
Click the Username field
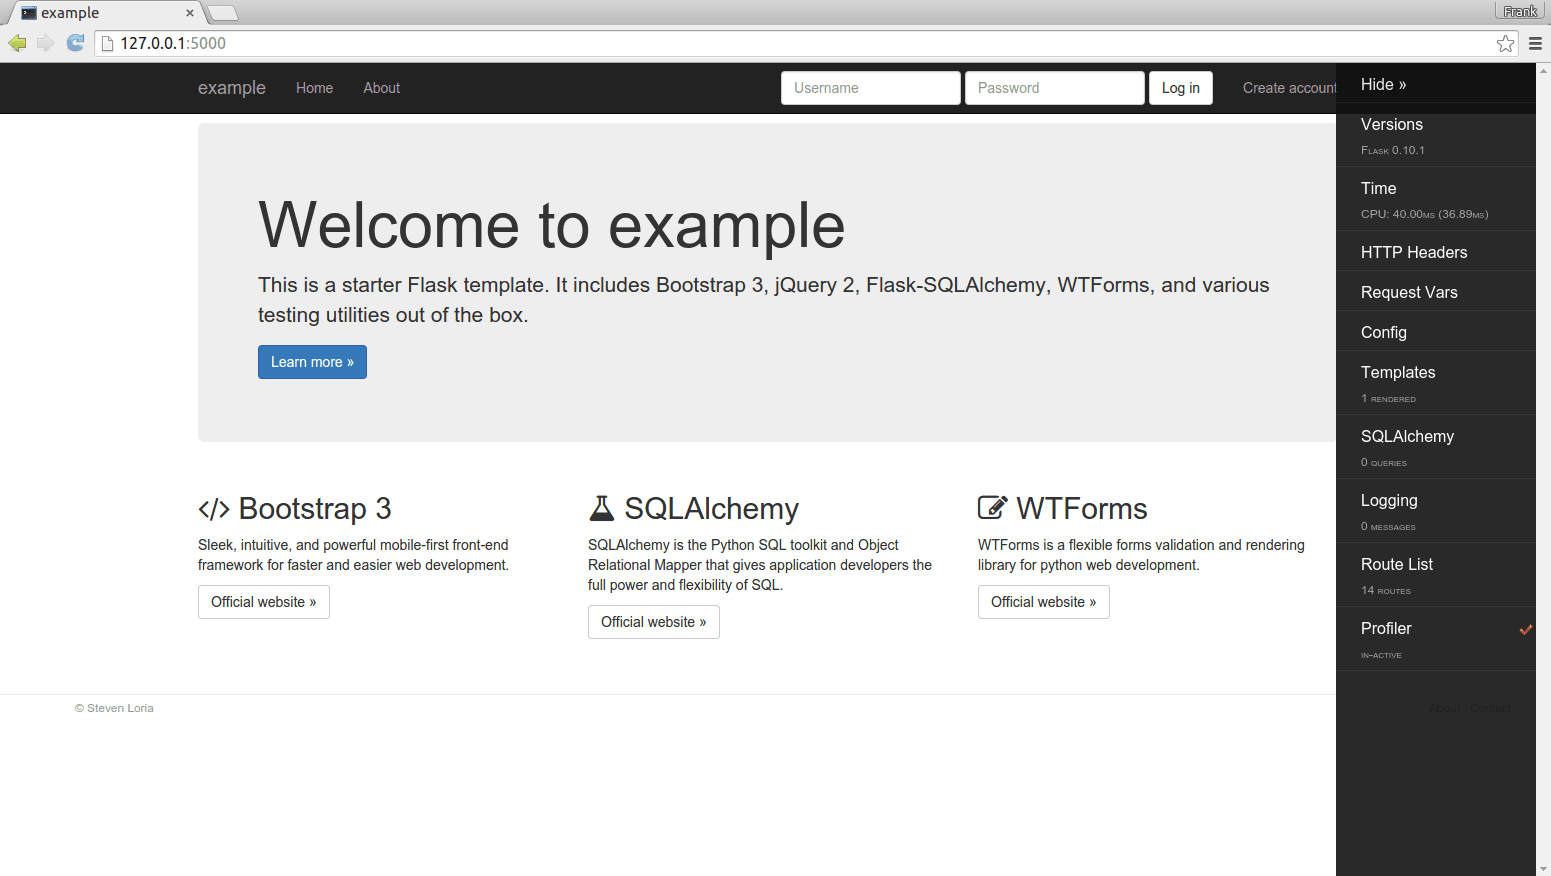tap(871, 88)
